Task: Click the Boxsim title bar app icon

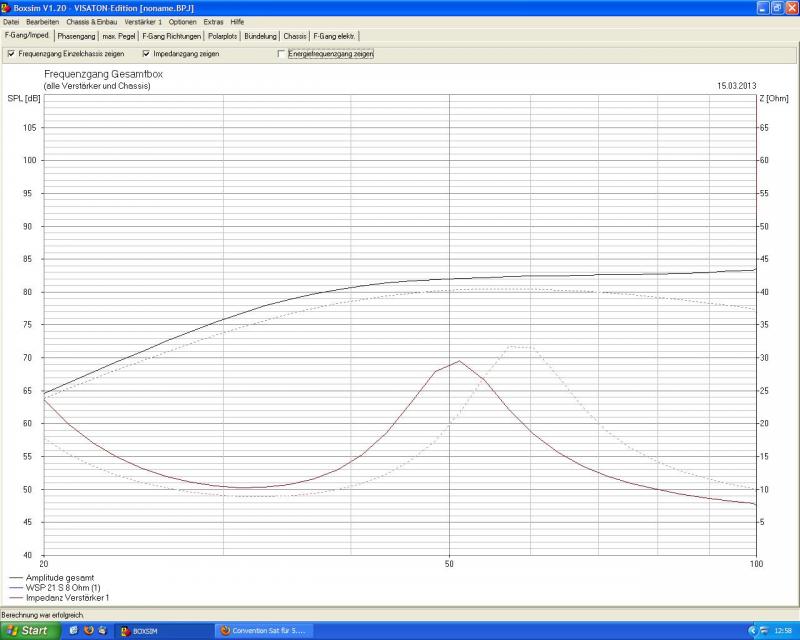Action: pos(6,7)
